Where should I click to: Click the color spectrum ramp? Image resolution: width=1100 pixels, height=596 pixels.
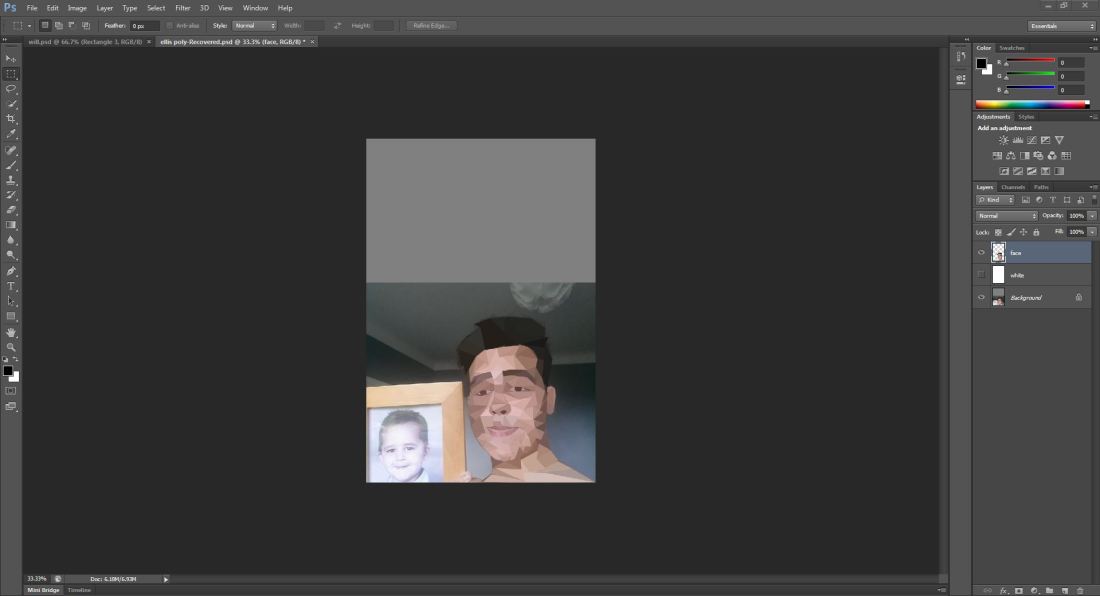(x=1032, y=104)
